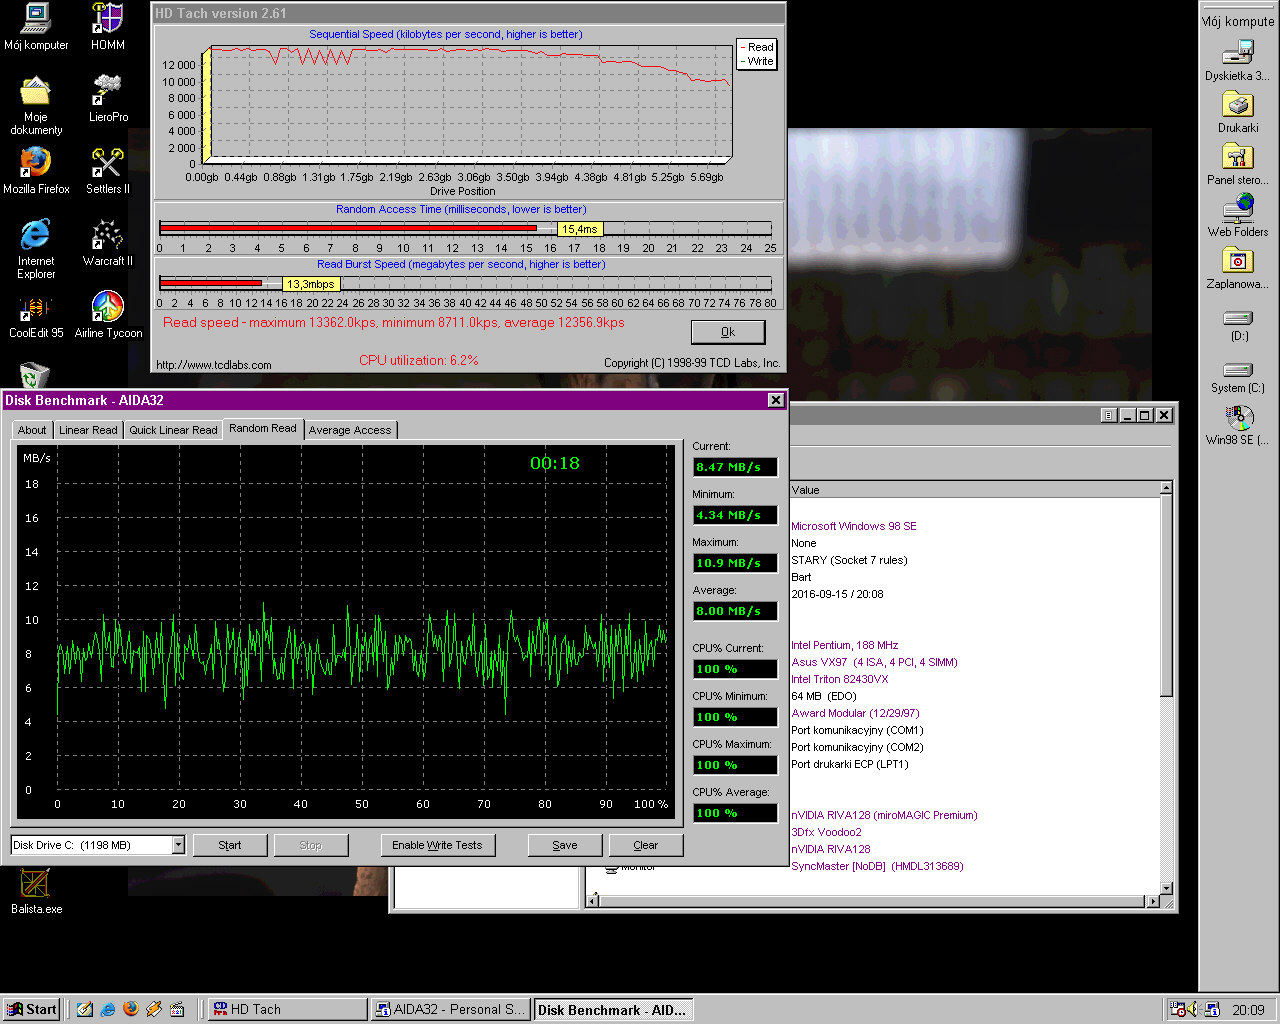
Task: Click the 13,3mbps burst speed bar
Action: coord(211,284)
